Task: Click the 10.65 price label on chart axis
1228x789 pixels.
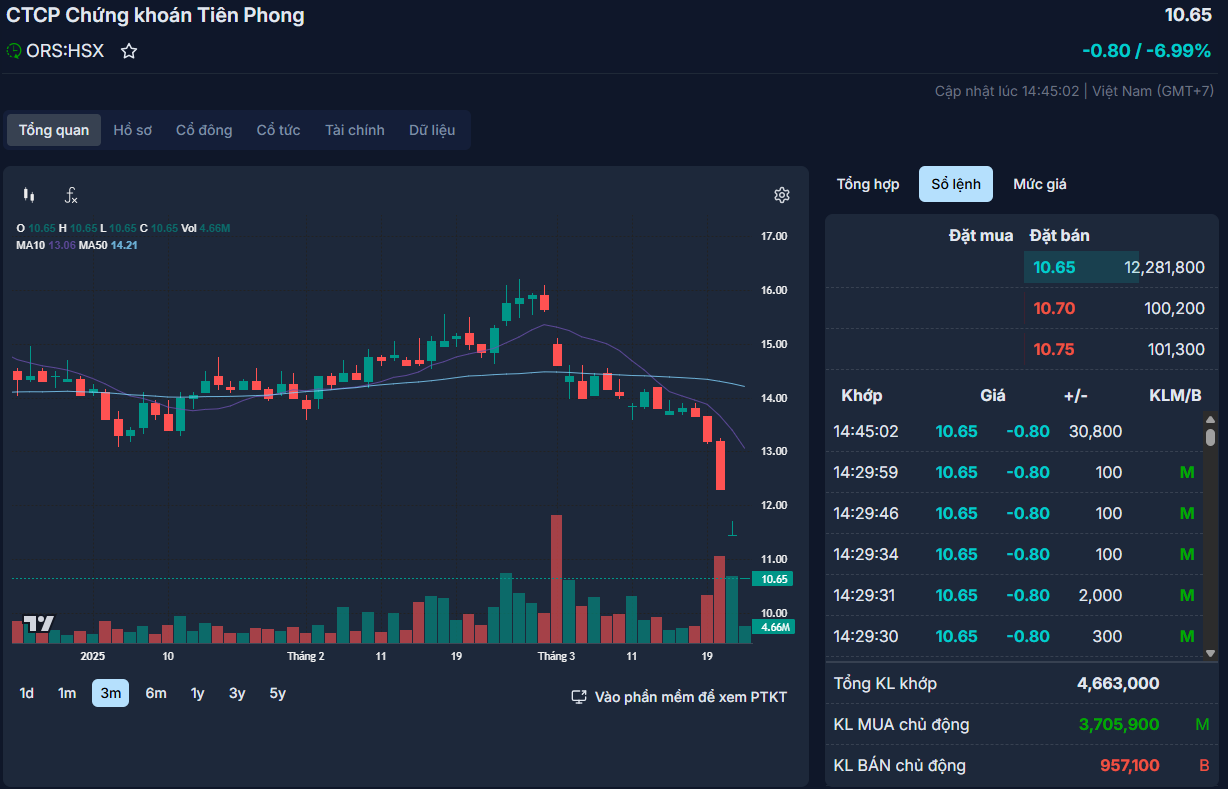Action: (x=775, y=579)
